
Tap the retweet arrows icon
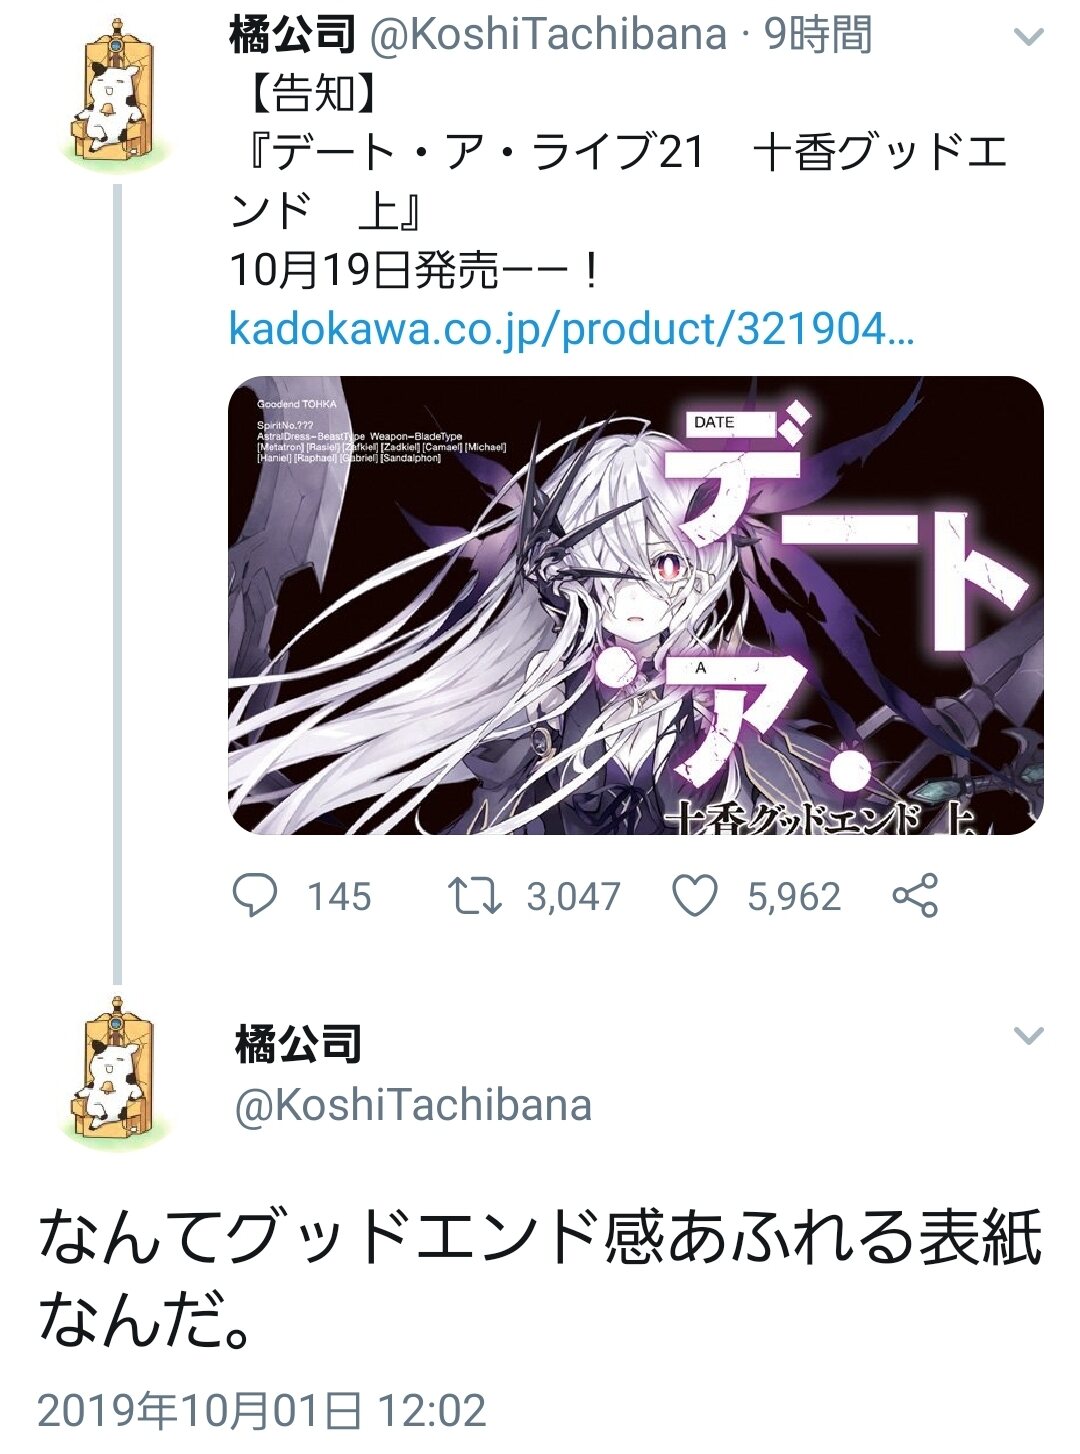click(x=474, y=896)
